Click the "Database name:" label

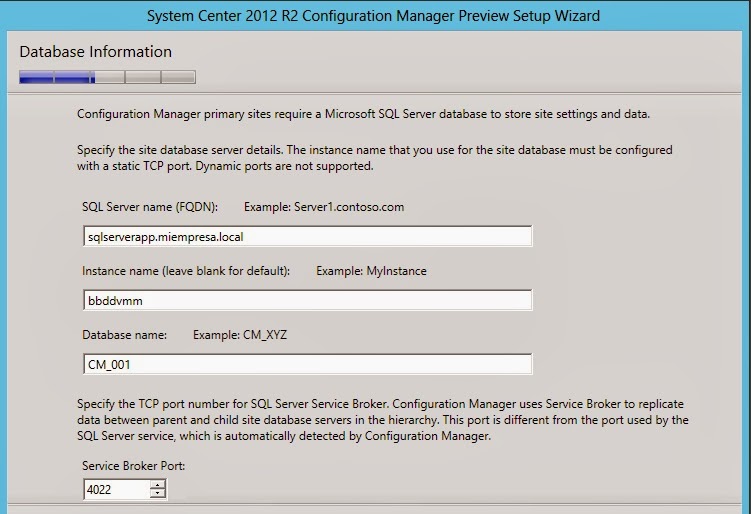[124, 335]
